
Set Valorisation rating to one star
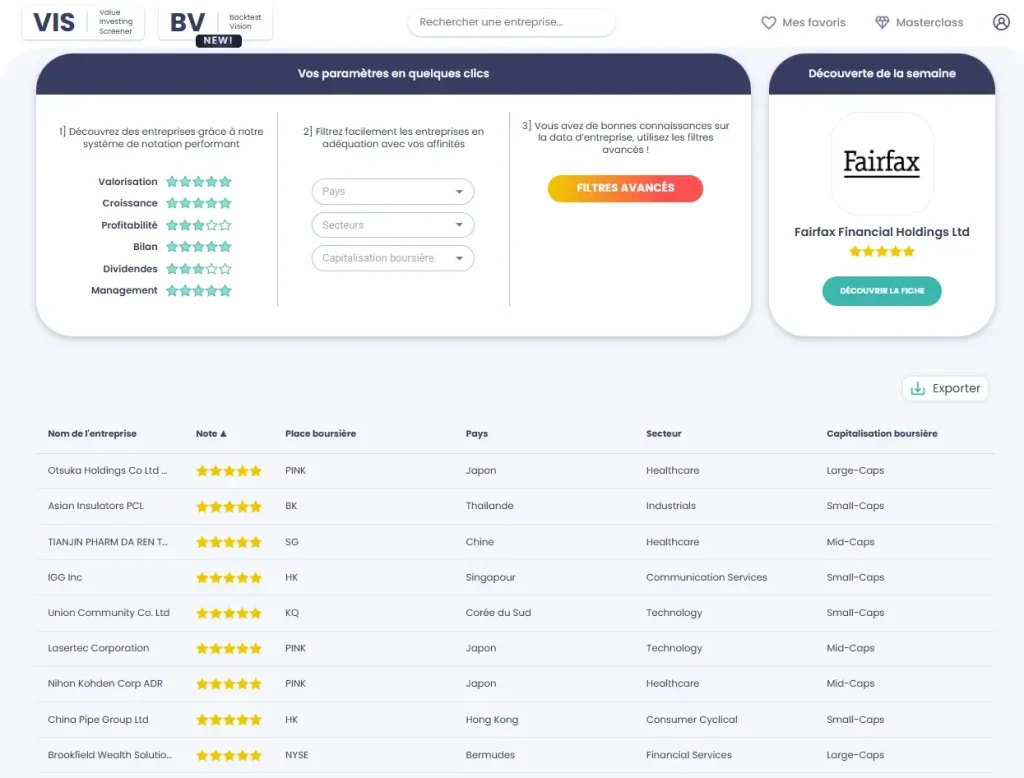click(172, 182)
